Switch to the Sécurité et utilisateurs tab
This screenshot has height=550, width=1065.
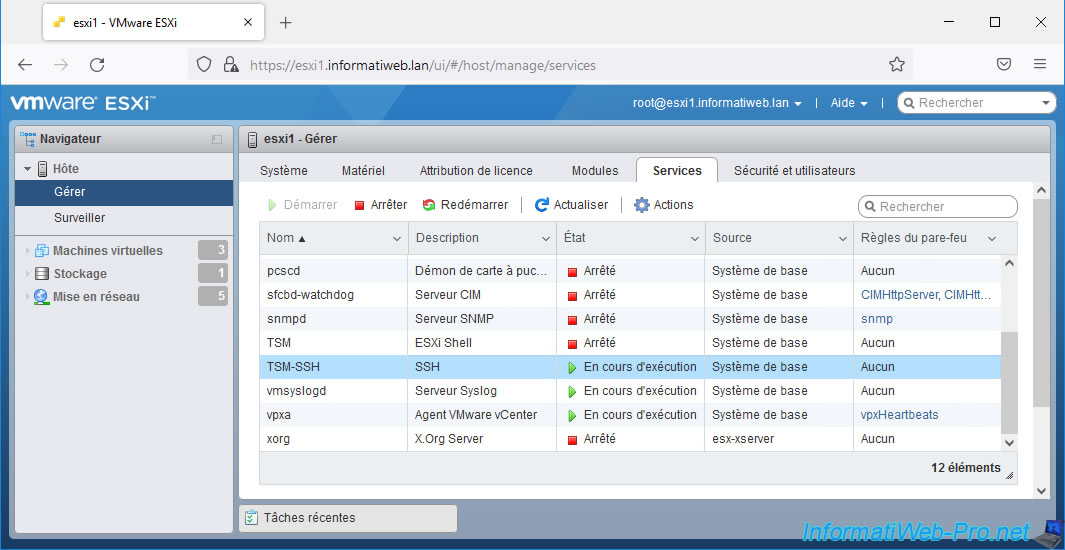coord(794,171)
